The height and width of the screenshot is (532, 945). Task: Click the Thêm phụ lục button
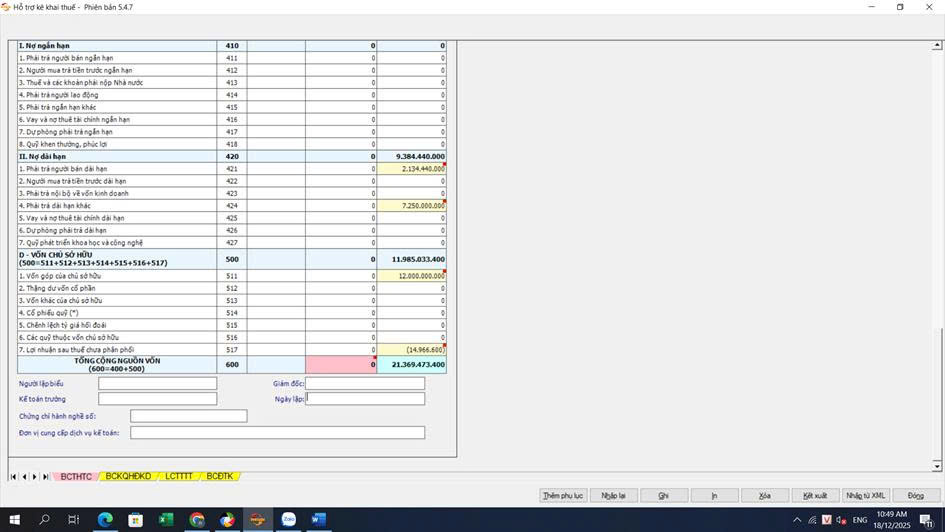pyautogui.click(x=563, y=496)
